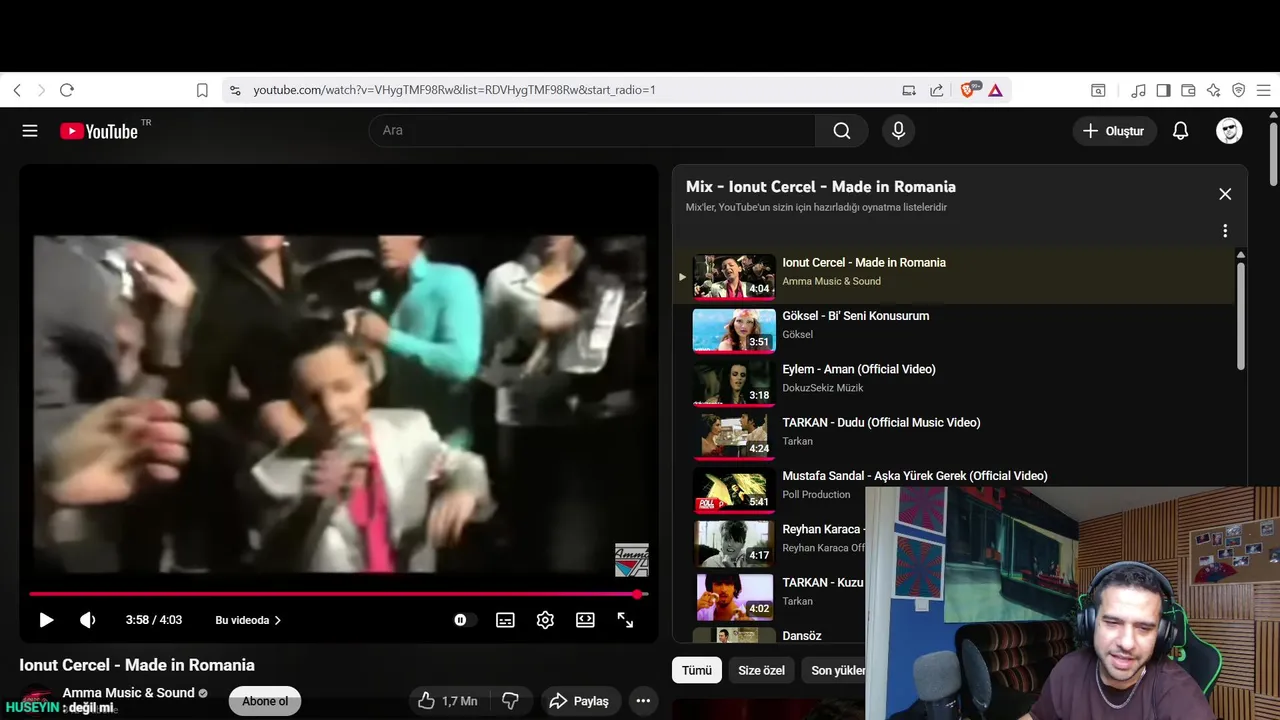Click the TARKAN - Kuzu thumbnail
The image size is (1280, 720).
click(734, 597)
